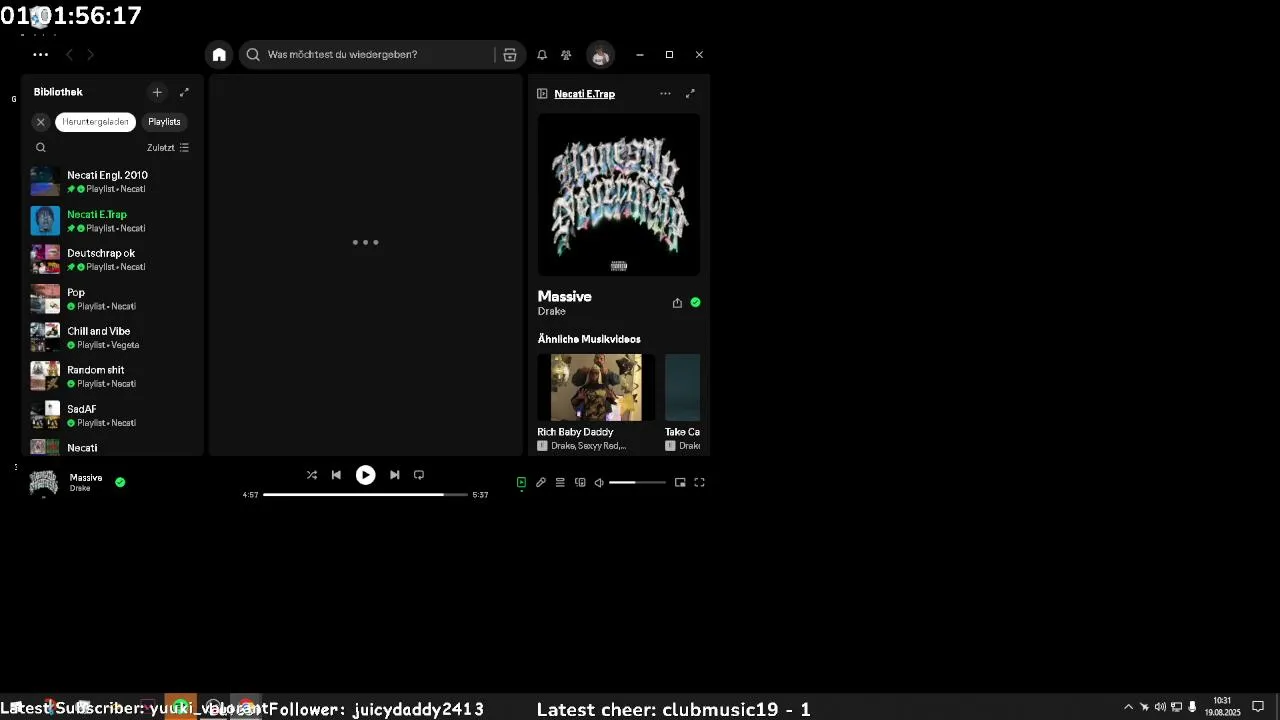Open the Windows taskbar volume icon
This screenshot has width=1280, height=720.
click(1160, 707)
